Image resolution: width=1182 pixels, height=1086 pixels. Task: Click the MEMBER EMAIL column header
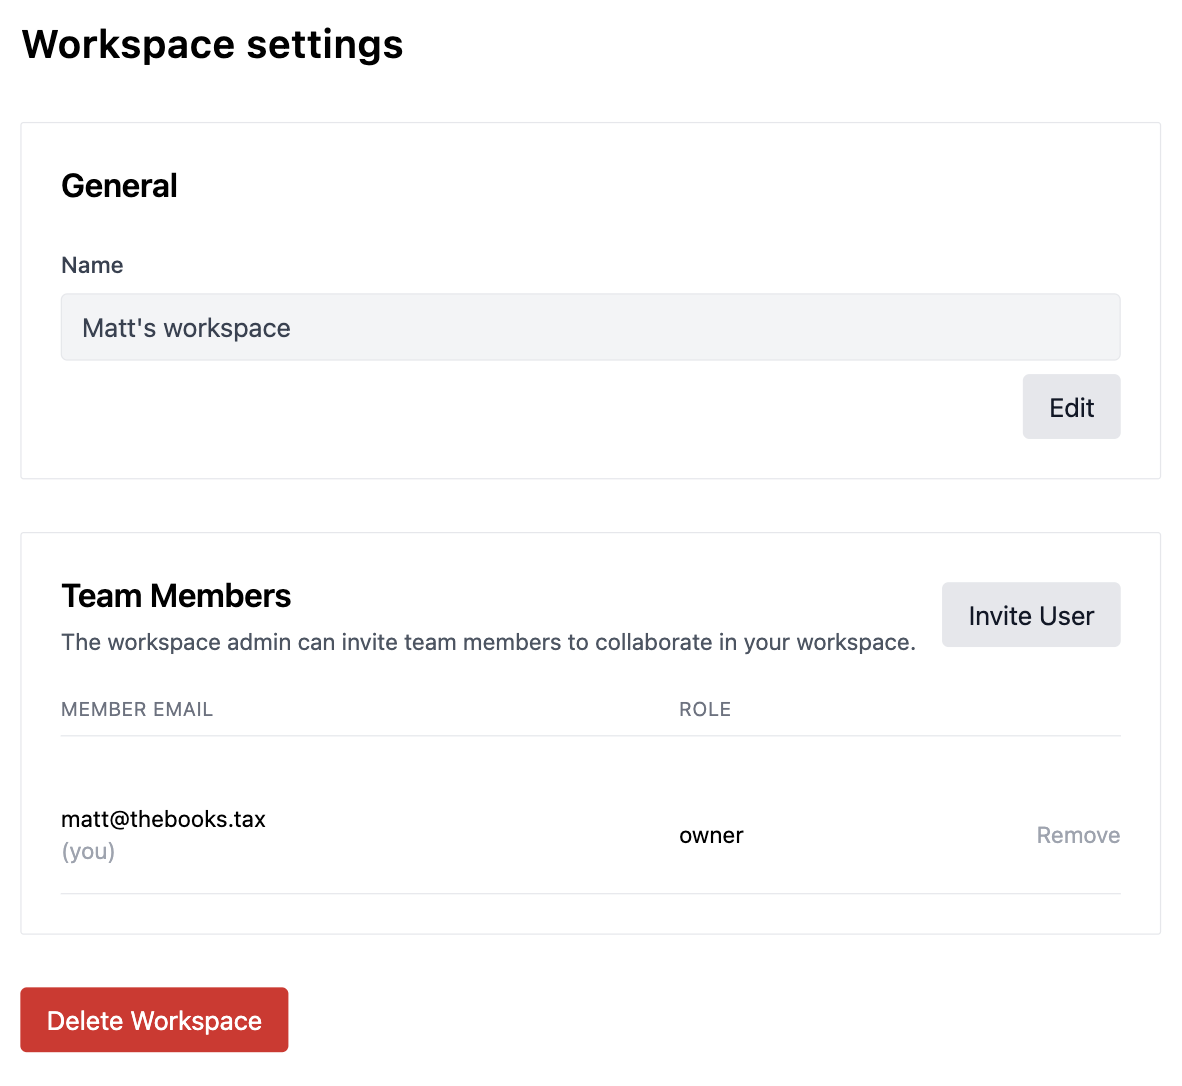coord(137,709)
